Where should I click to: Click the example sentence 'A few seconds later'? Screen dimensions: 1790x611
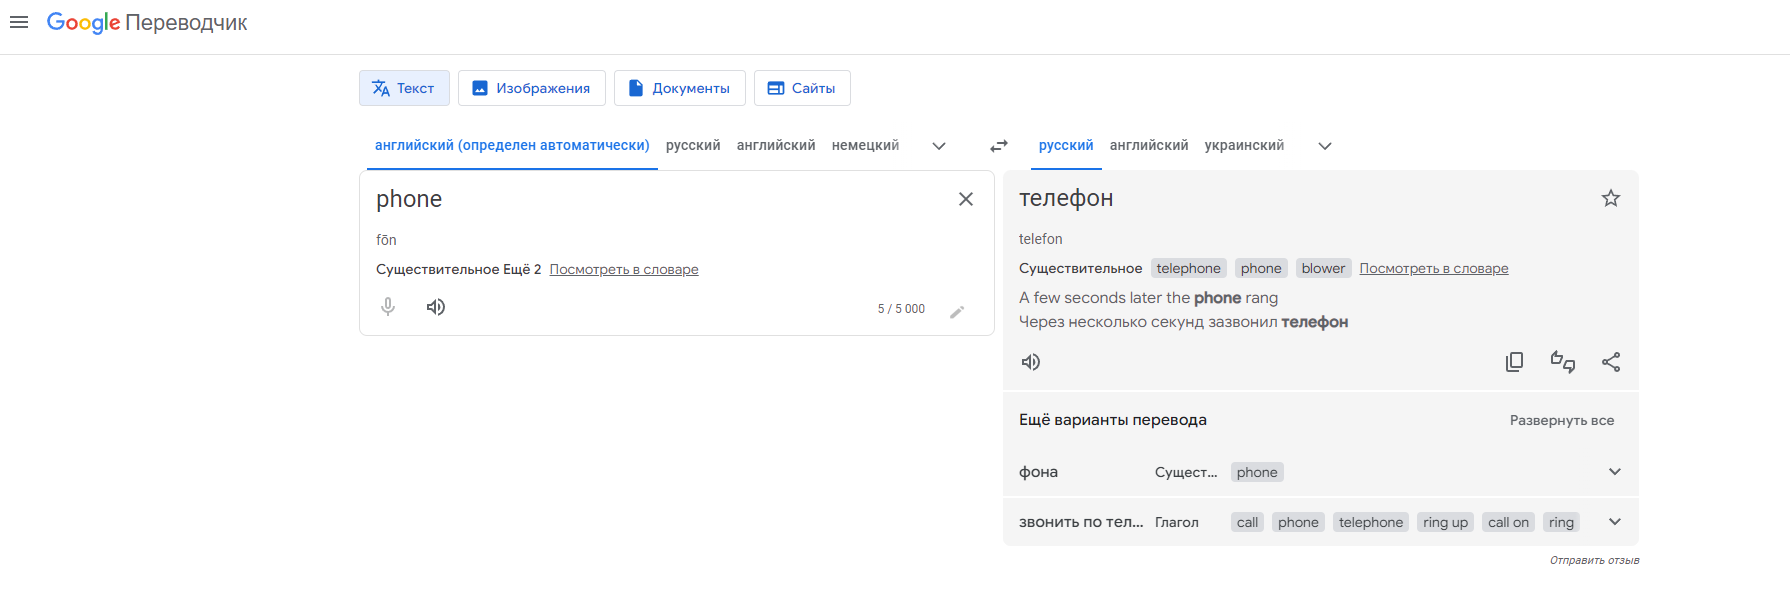tap(1148, 298)
